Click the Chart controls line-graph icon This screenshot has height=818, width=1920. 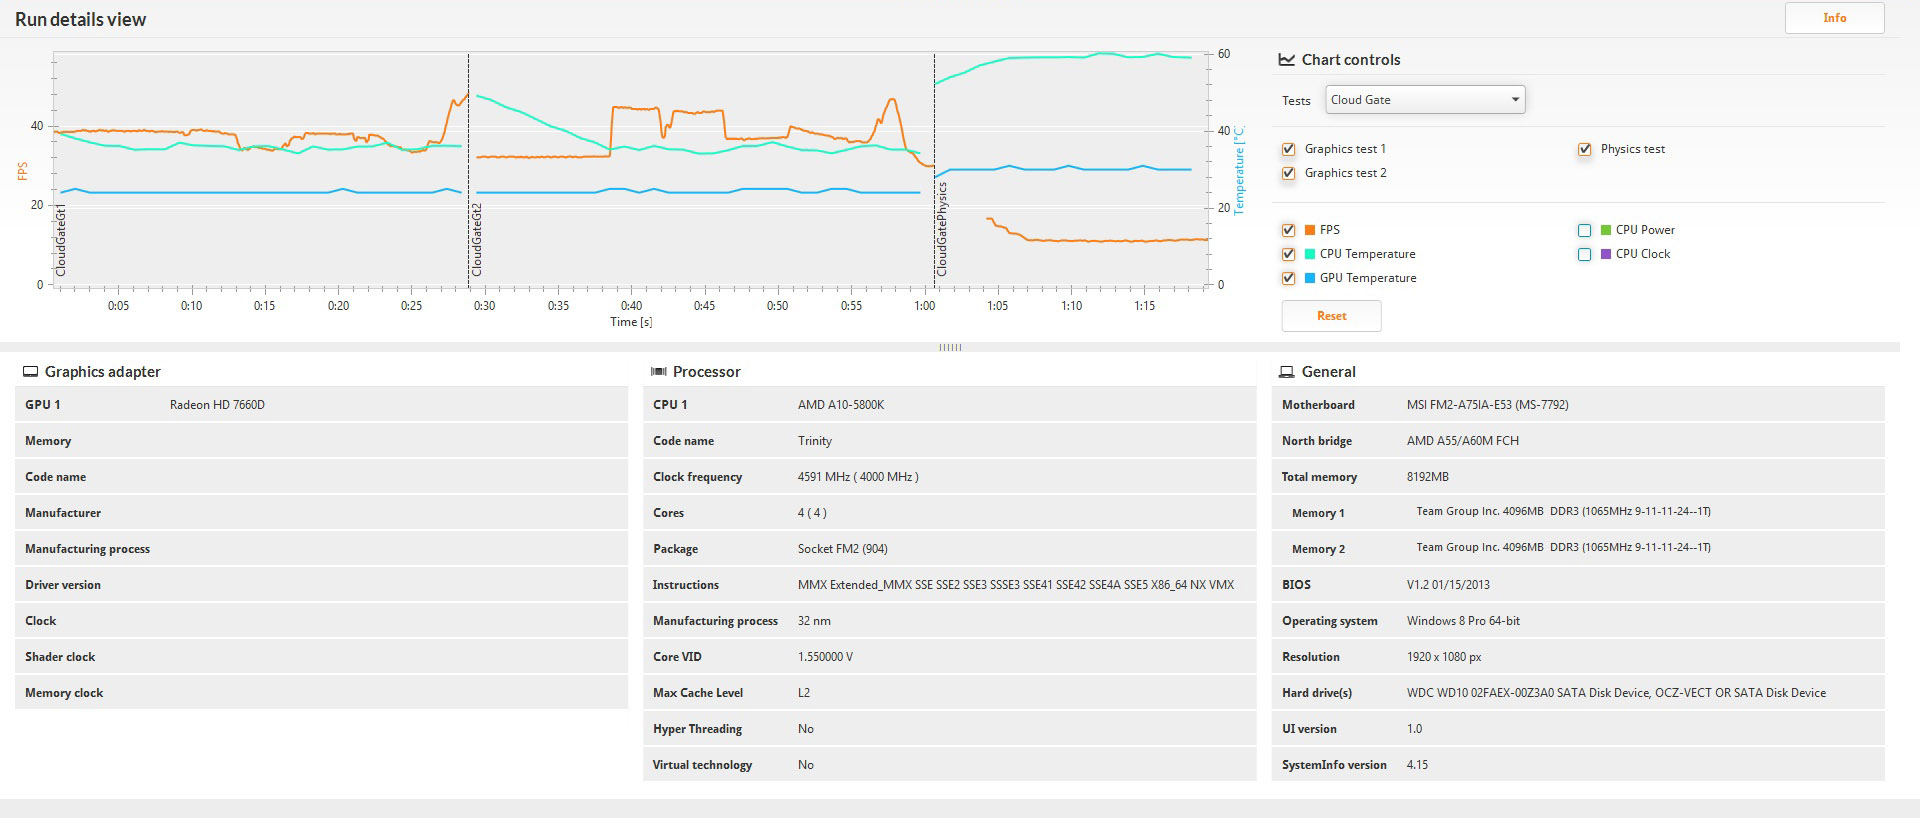point(1286,60)
